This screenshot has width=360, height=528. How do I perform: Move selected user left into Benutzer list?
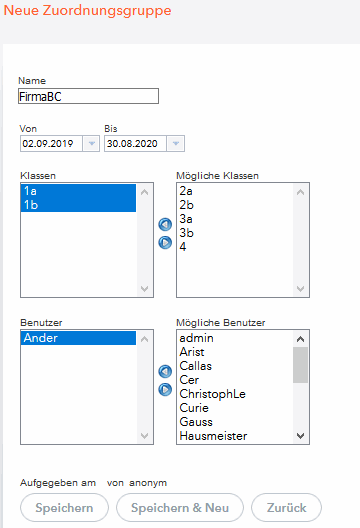point(165,371)
